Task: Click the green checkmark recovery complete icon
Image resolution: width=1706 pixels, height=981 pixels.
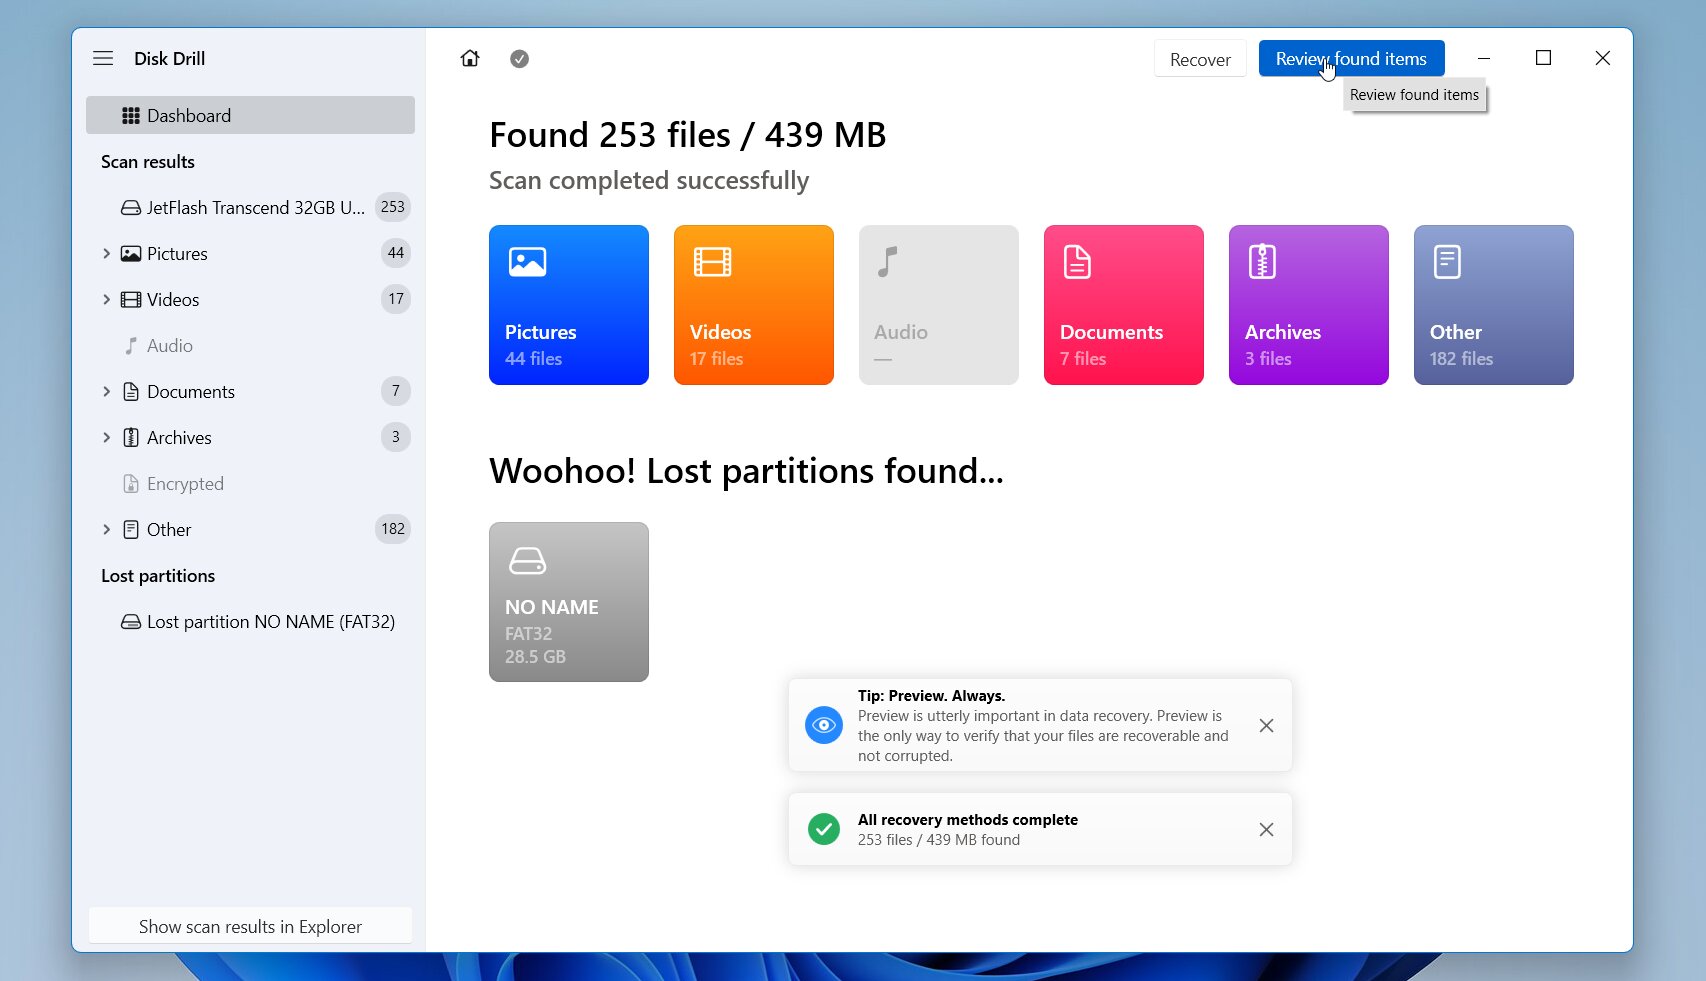Action: 824,829
